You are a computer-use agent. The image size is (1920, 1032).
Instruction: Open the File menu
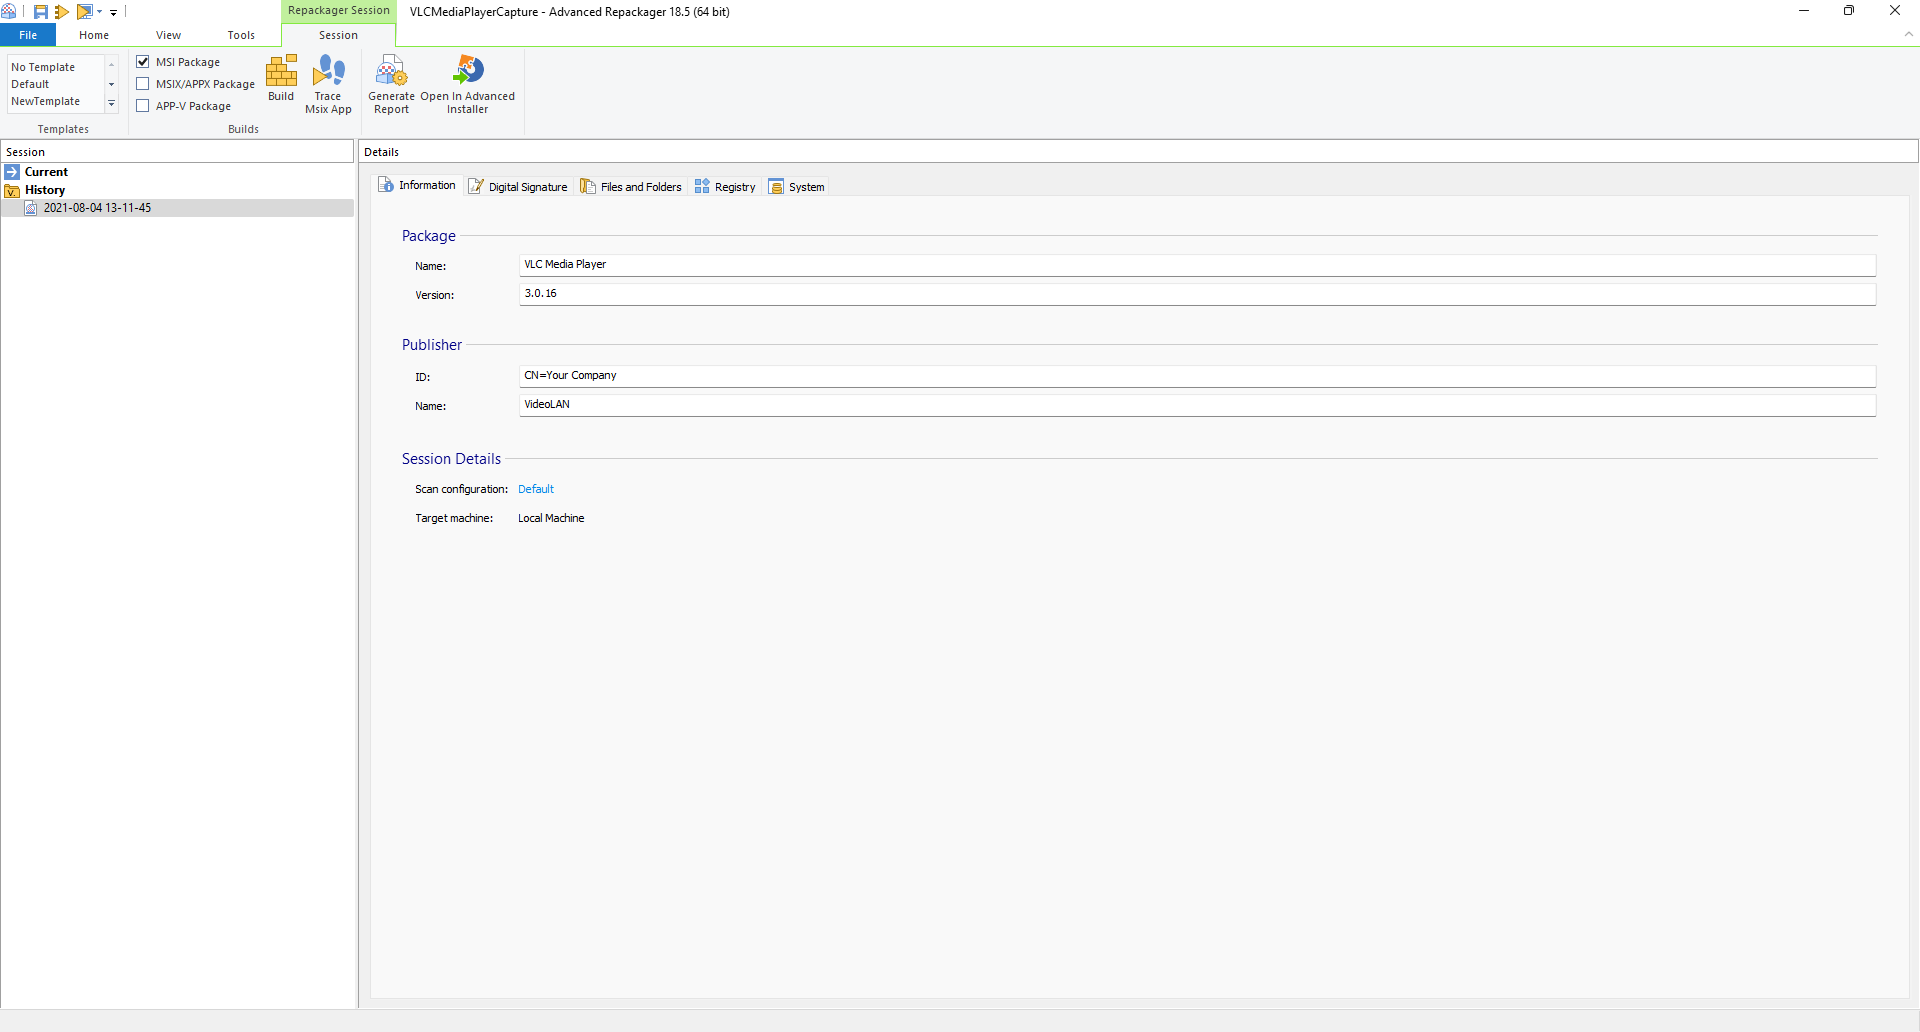(28, 35)
